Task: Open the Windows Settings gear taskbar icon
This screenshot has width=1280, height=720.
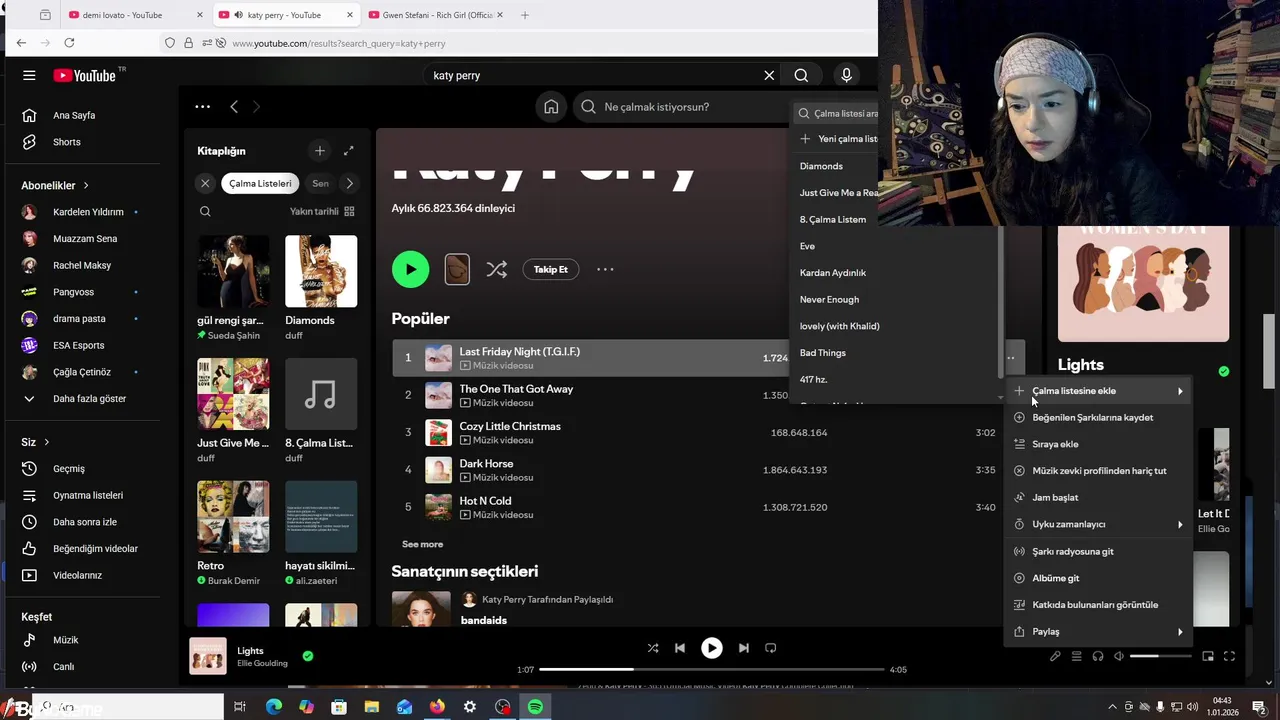Action: [x=470, y=707]
